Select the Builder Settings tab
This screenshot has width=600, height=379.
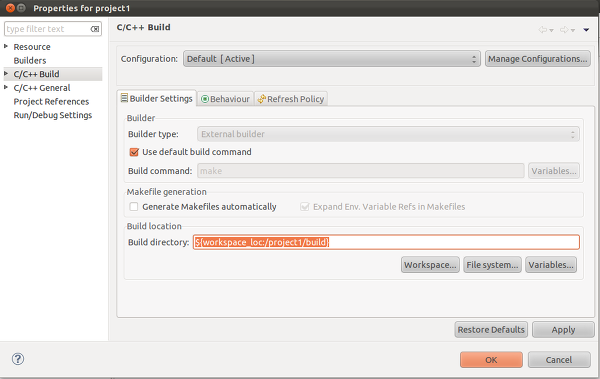[x=157, y=98]
